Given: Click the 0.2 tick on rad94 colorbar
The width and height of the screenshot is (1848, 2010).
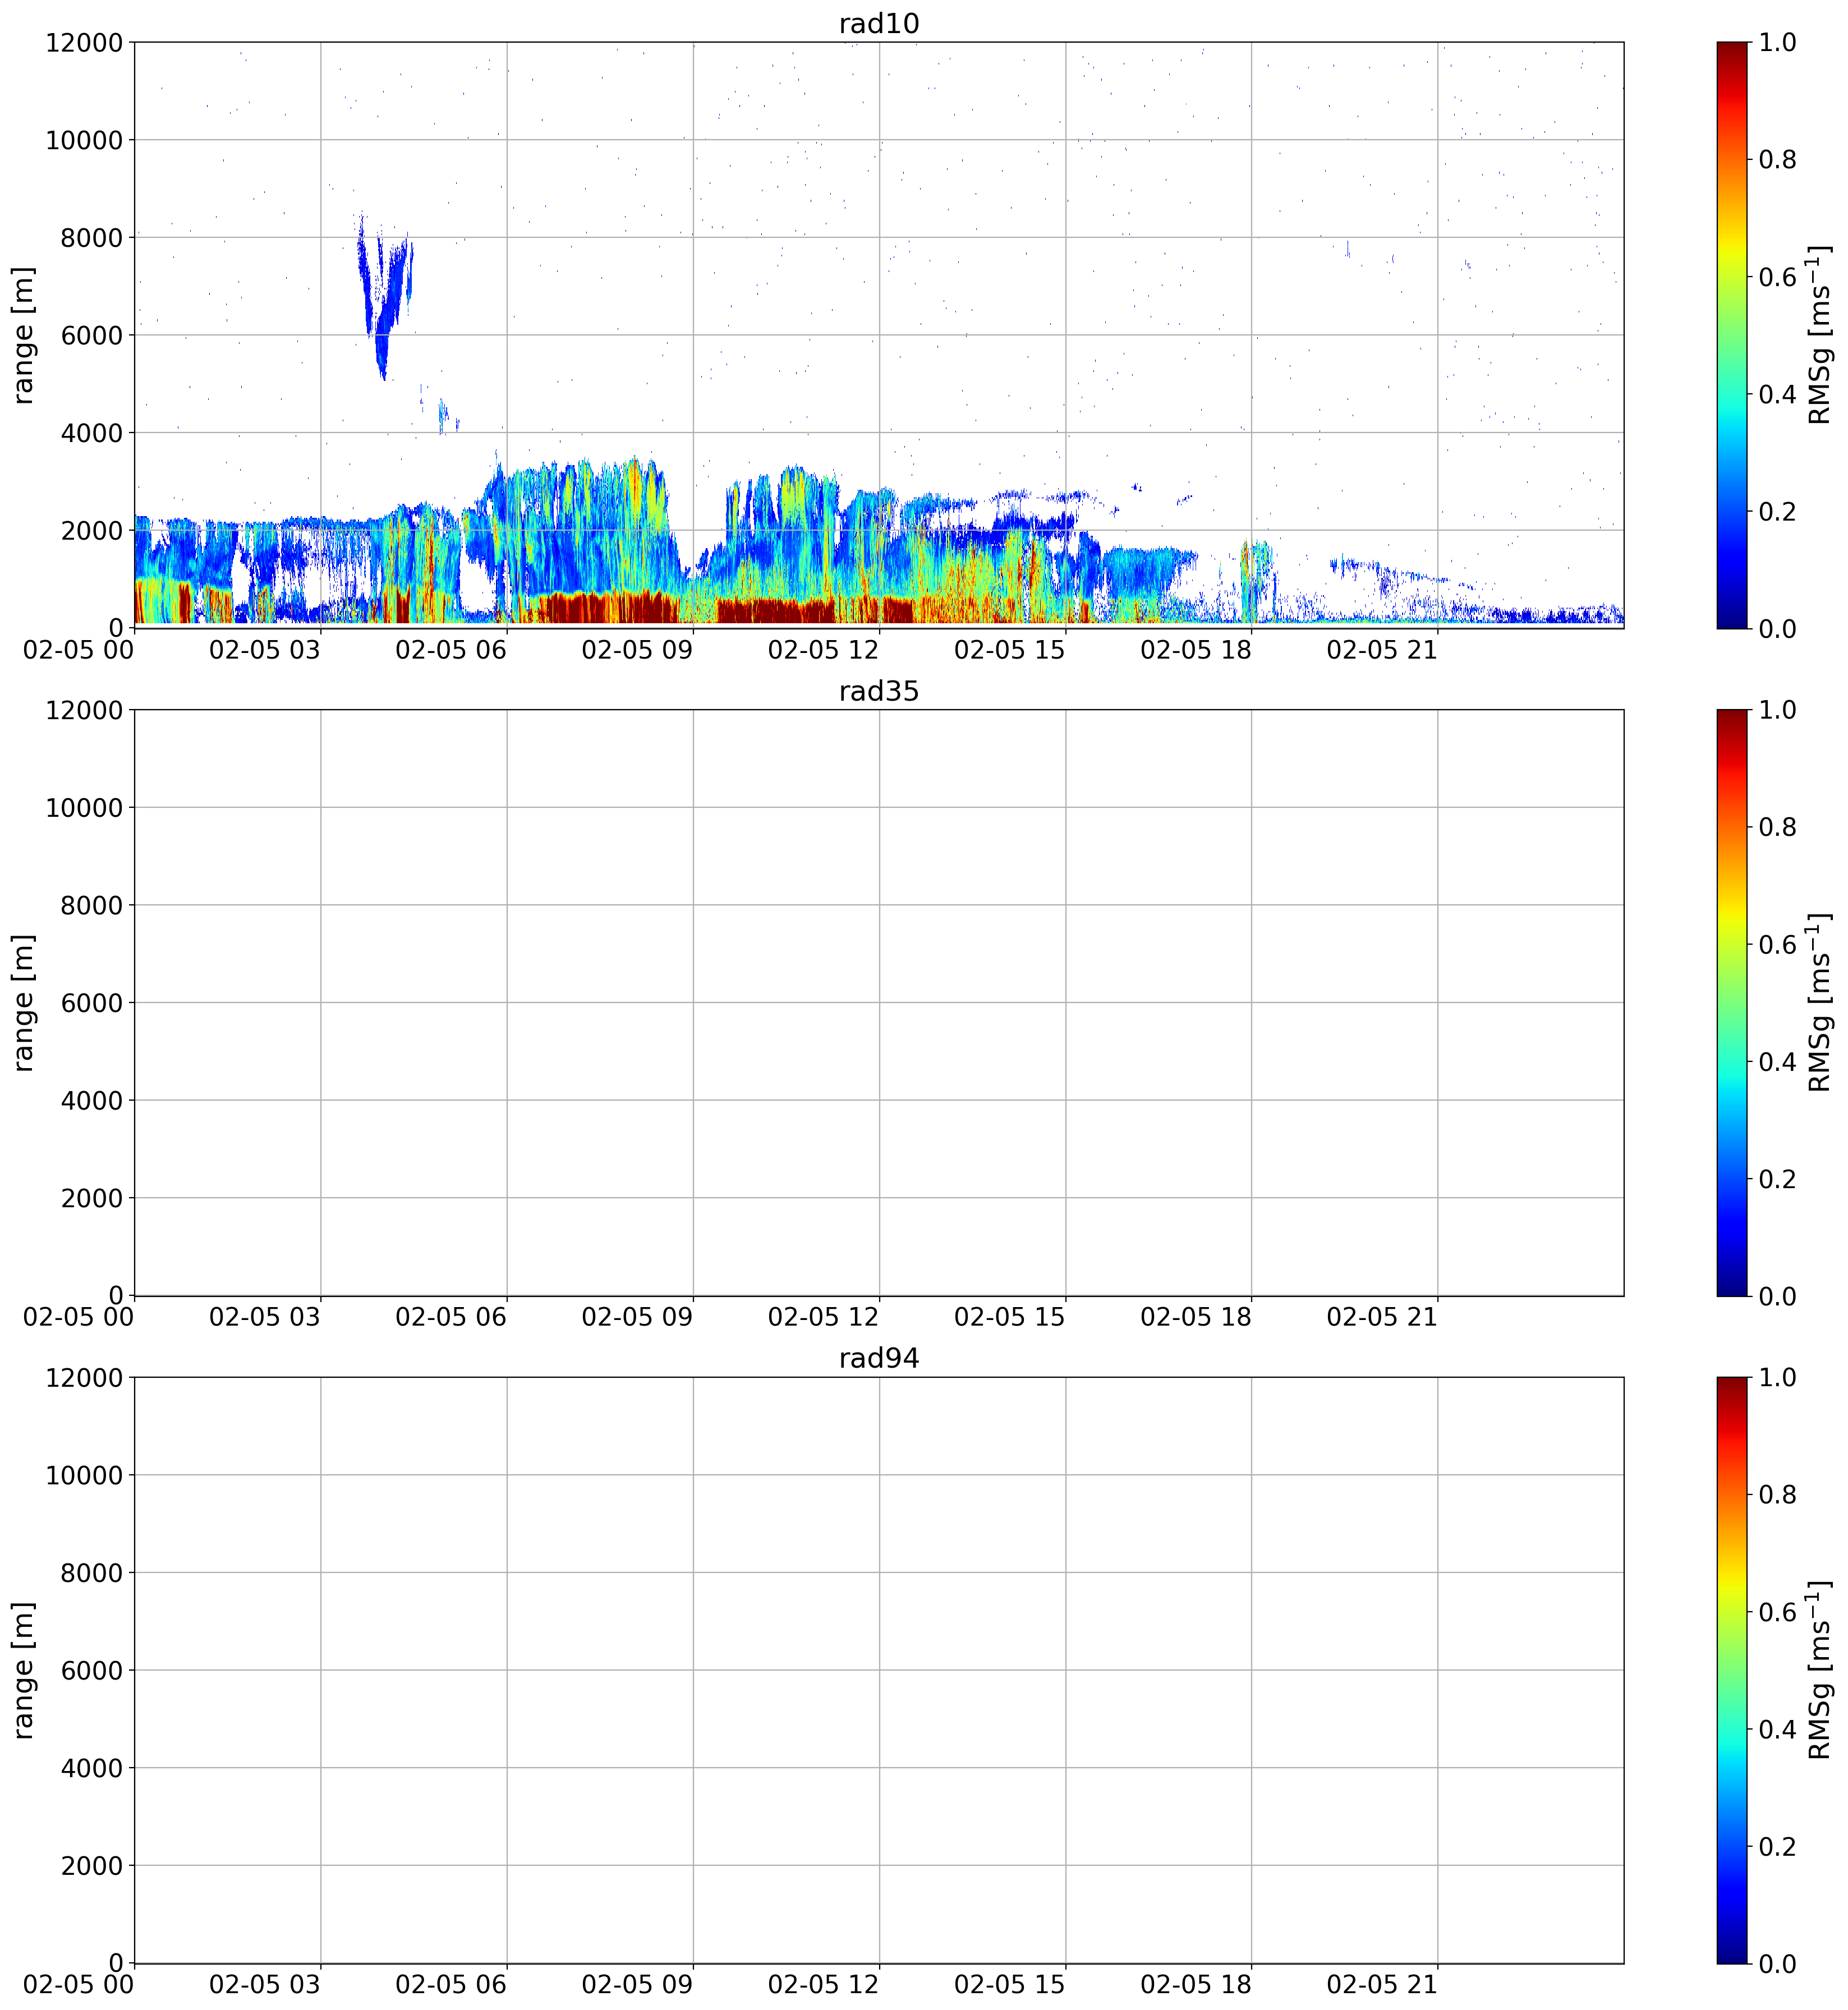Looking at the screenshot, I should point(1777,1846).
